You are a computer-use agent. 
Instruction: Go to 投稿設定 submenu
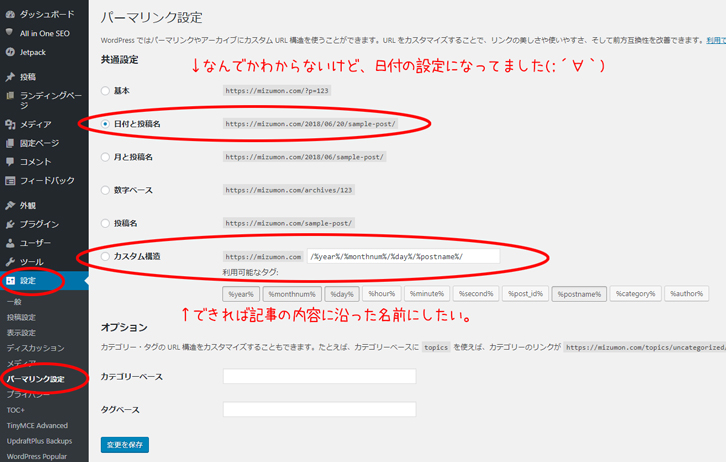pyautogui.click(x=21, y=317)
